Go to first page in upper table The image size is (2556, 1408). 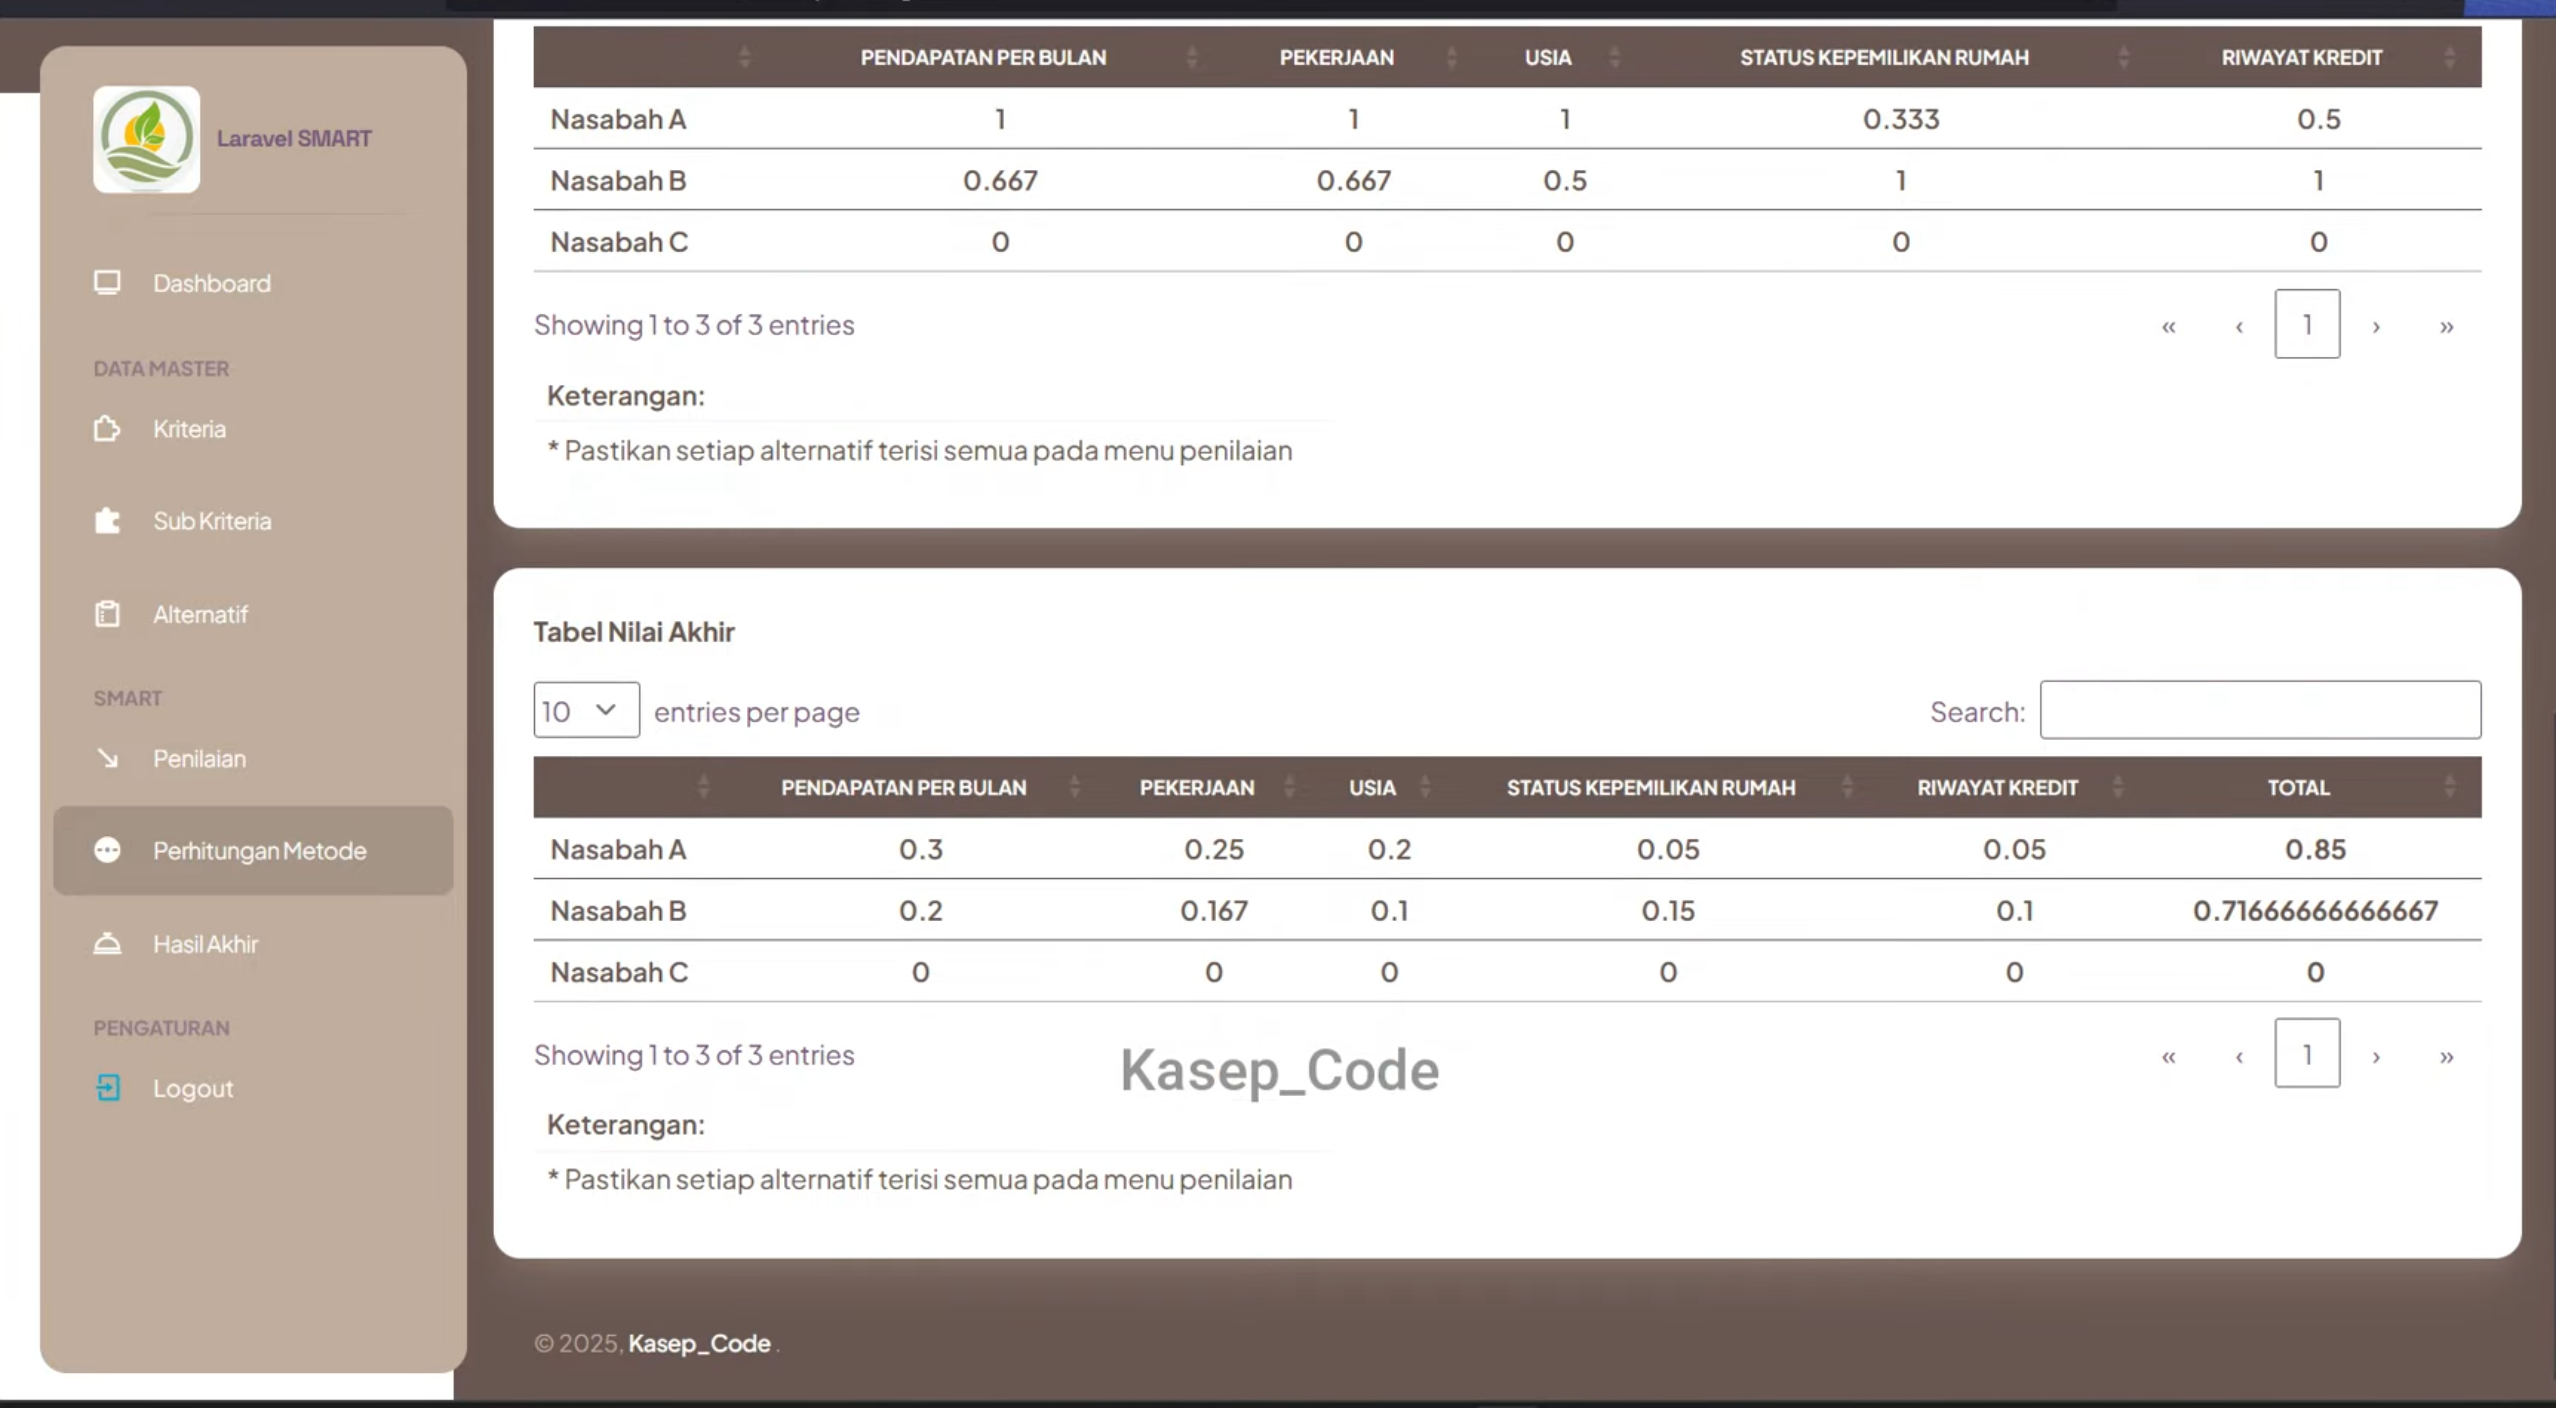pos(2168,325)
